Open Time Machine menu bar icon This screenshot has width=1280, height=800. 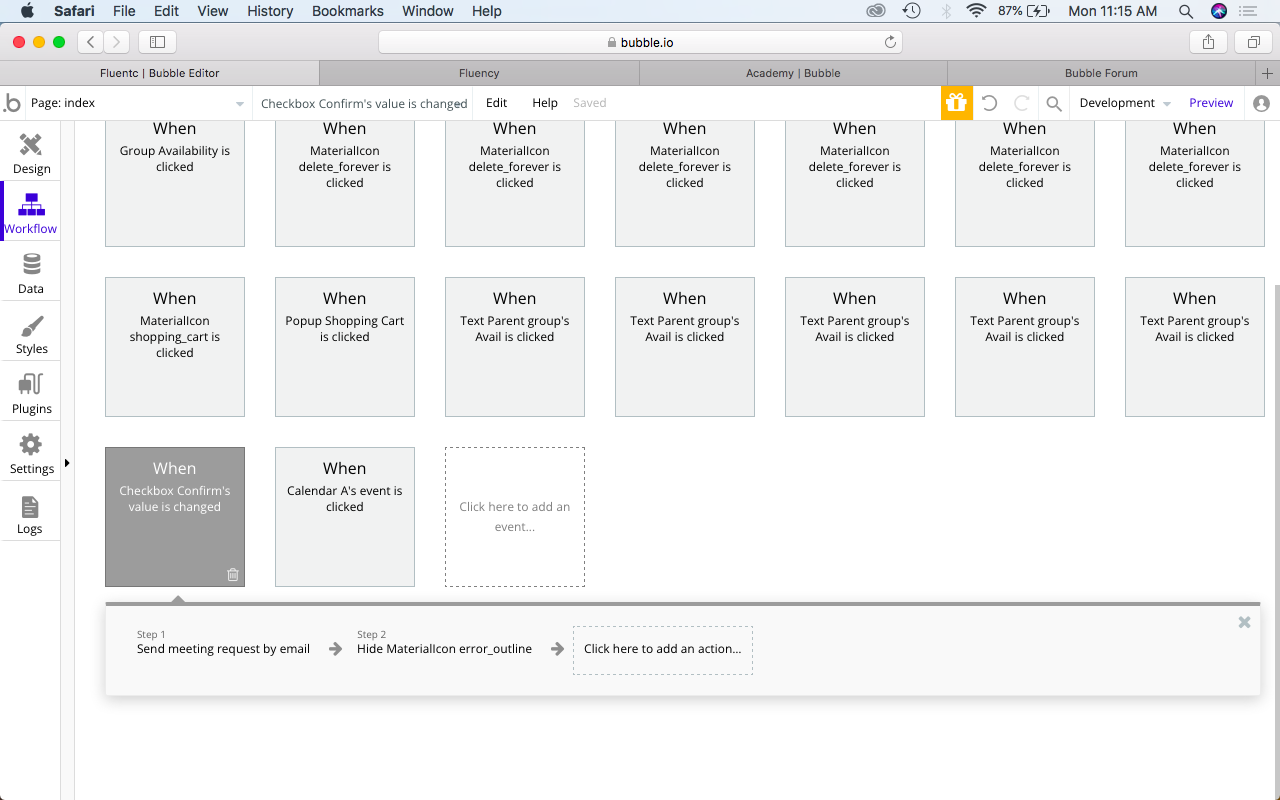click(911, 11)
